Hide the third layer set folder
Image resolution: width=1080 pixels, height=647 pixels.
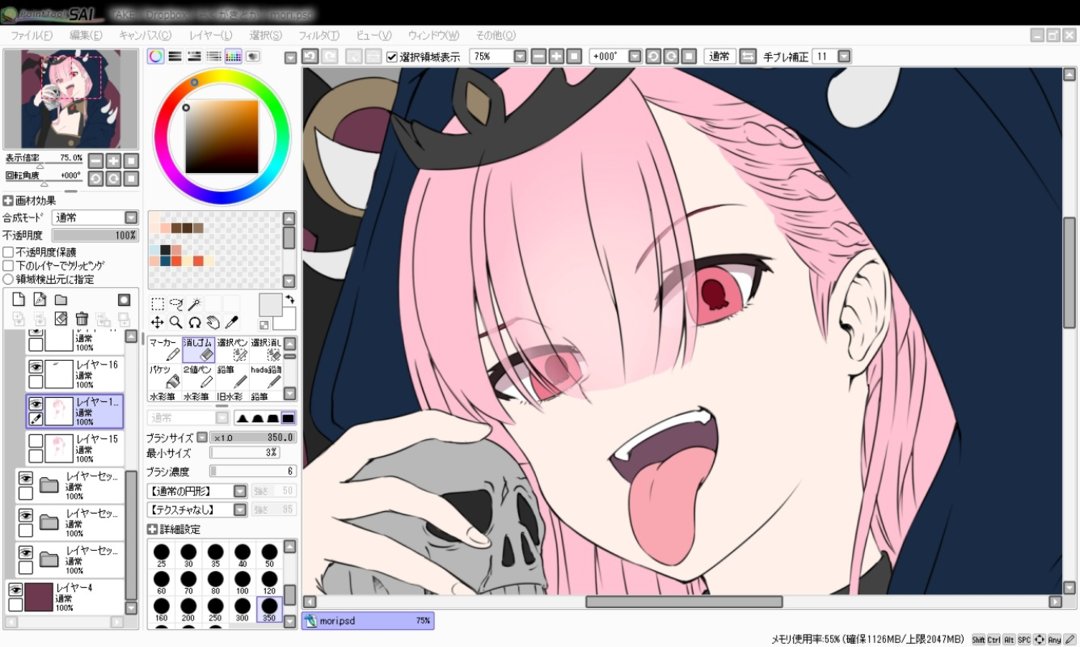(x=25, y=552)
